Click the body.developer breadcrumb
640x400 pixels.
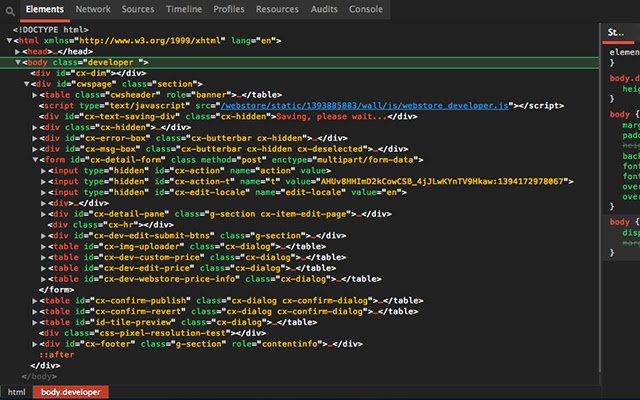click(71, 392)
